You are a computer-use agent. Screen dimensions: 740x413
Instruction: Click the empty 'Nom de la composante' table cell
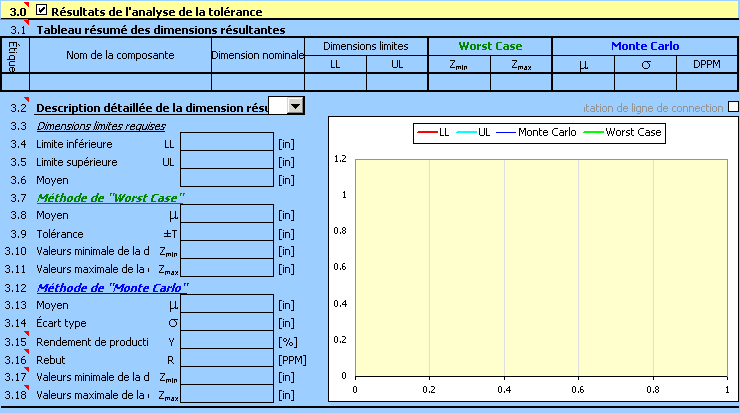[120, 82]
